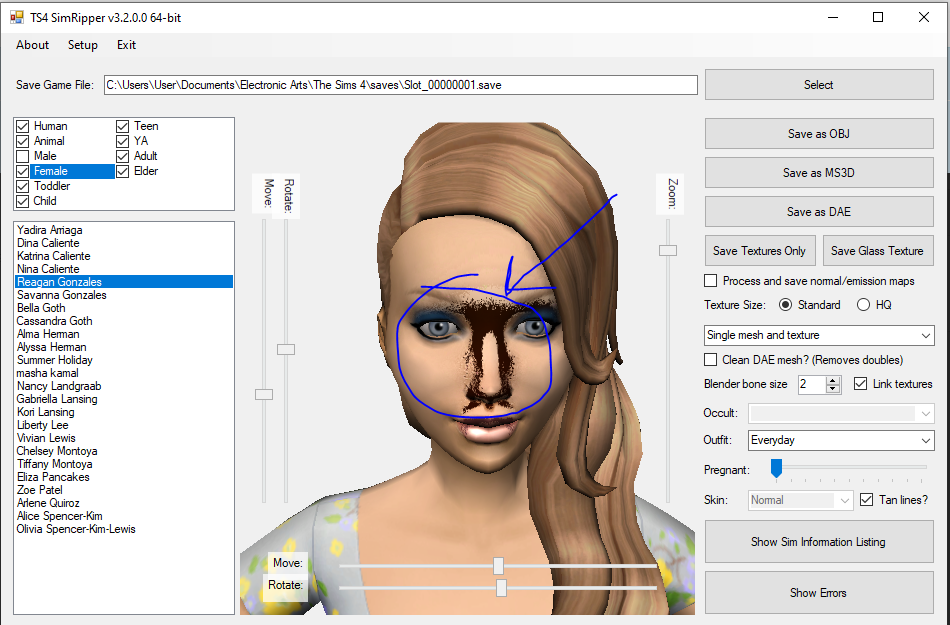950x625 pixels.
Task: Open the Outfit dropdown showing Everyday
Action: 927,440
